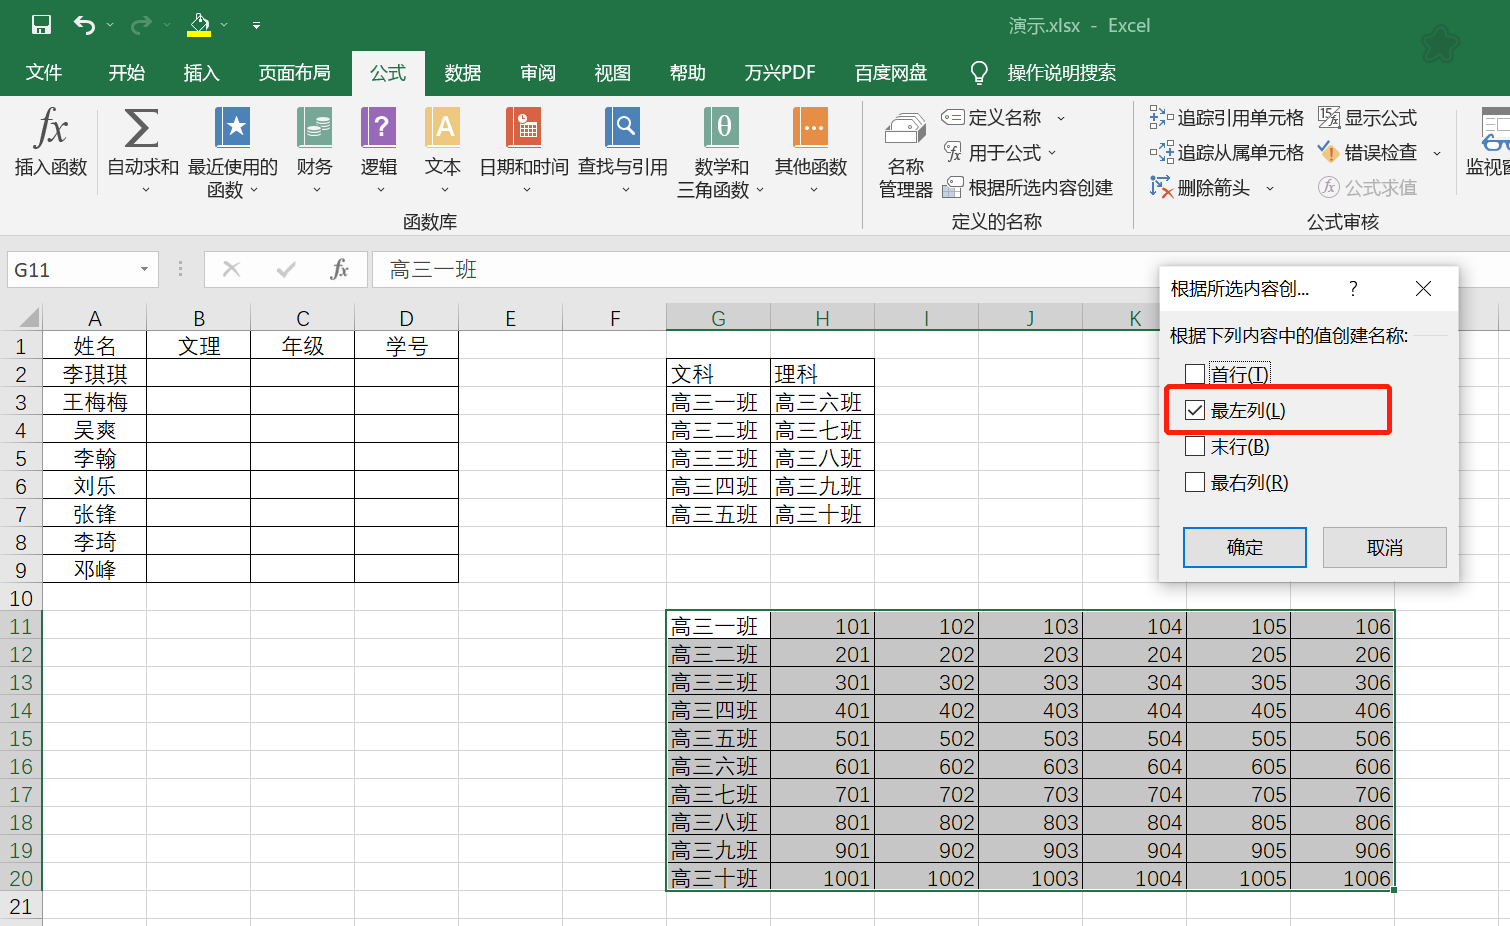
Task: Switch to the Page Layout (页面布局) tab
Action: (x=294, y=73)
